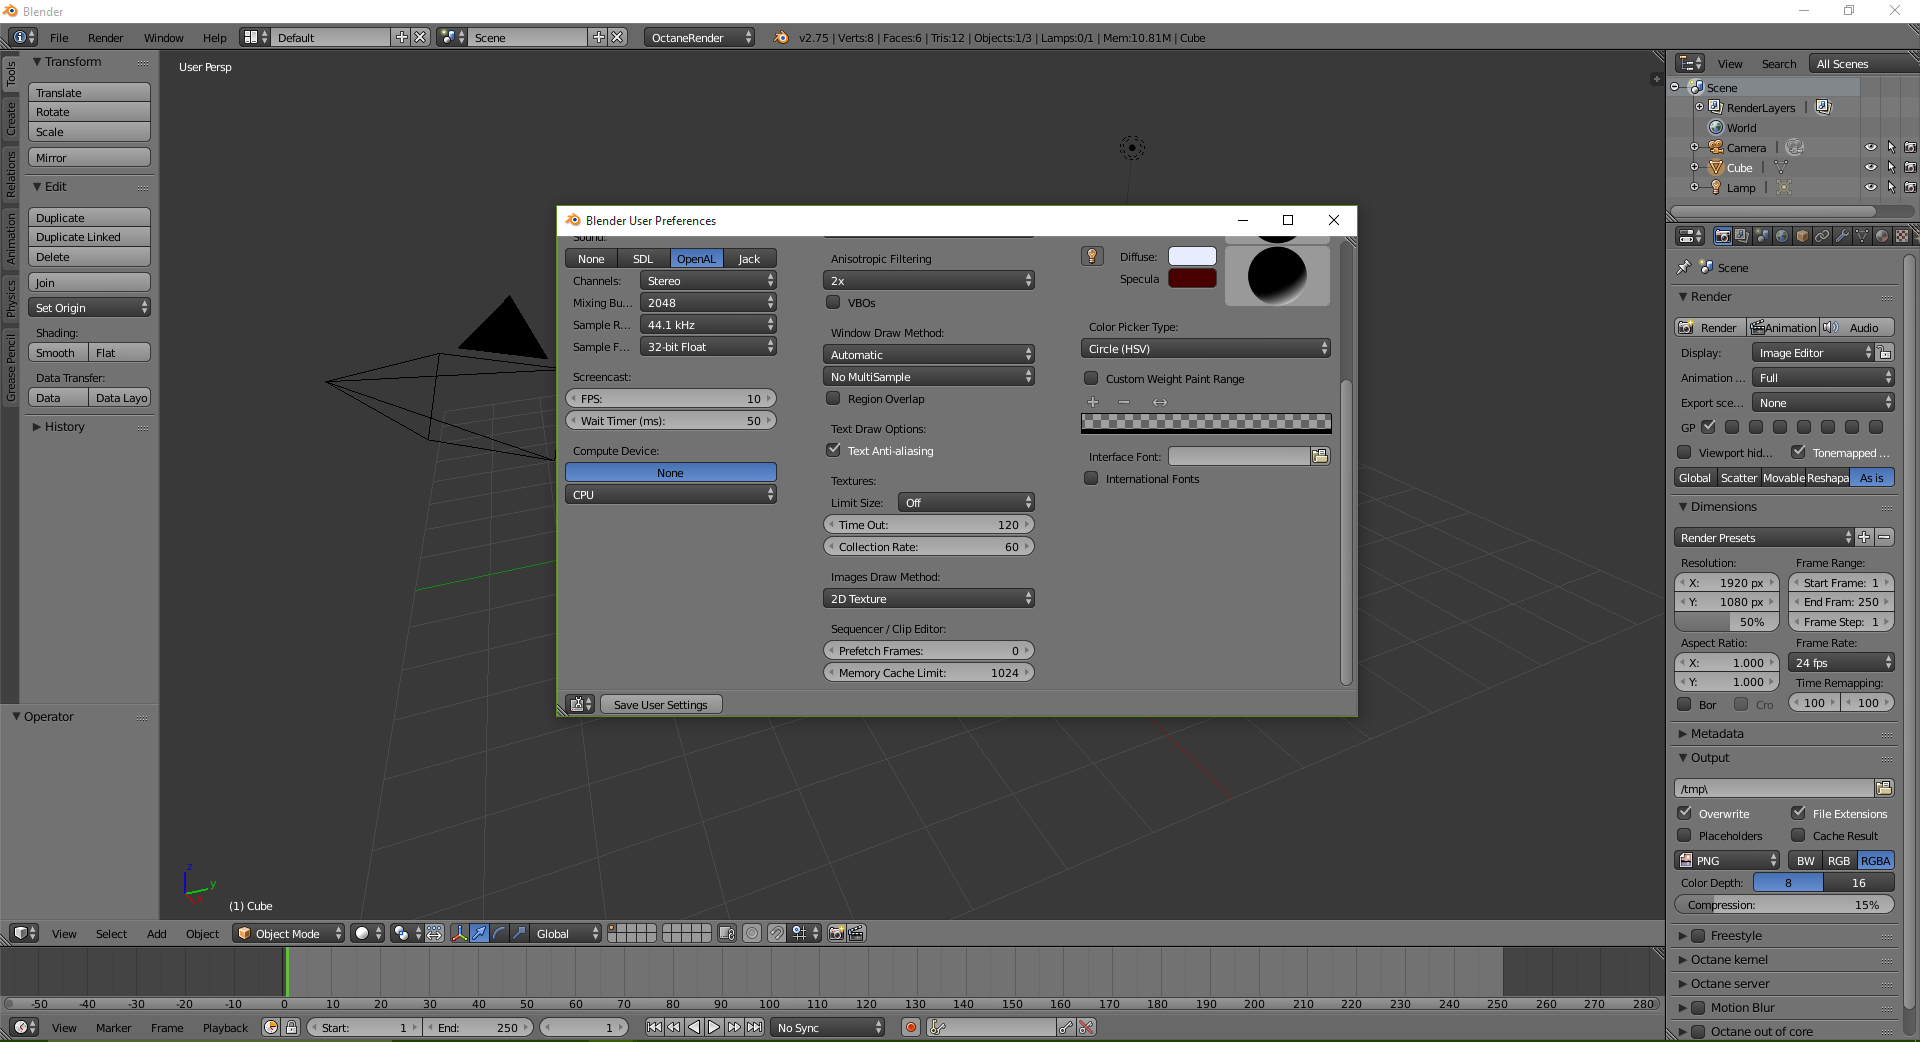Enable the International Fonts checkbox
Image resolution: width=1920 pixels, height=1042 pixels.
tap(1091, 478)
